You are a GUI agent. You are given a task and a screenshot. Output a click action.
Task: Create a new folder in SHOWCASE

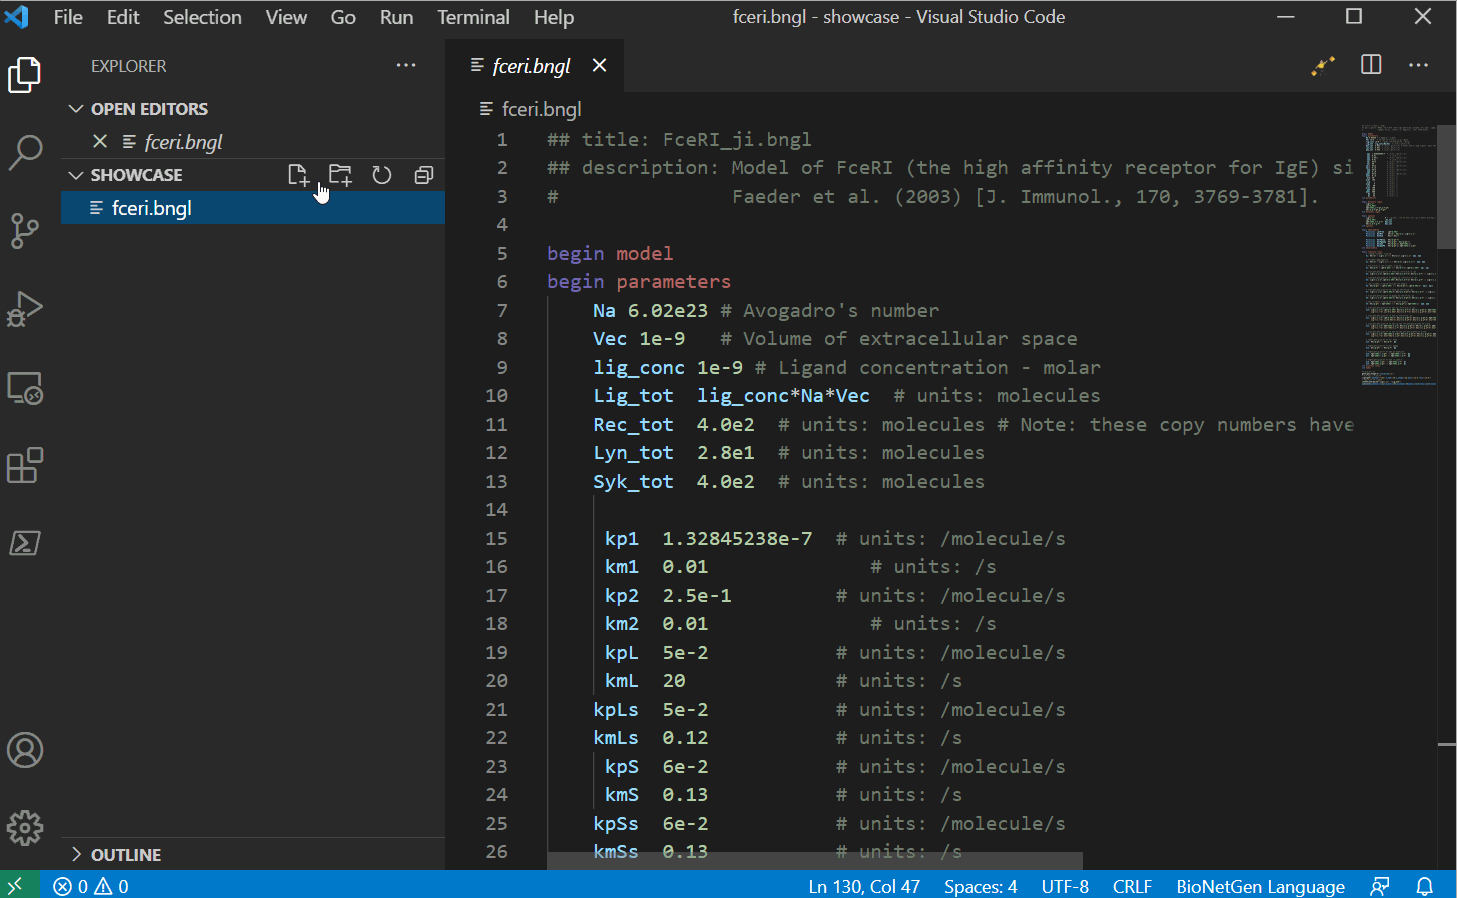point(340,175)
